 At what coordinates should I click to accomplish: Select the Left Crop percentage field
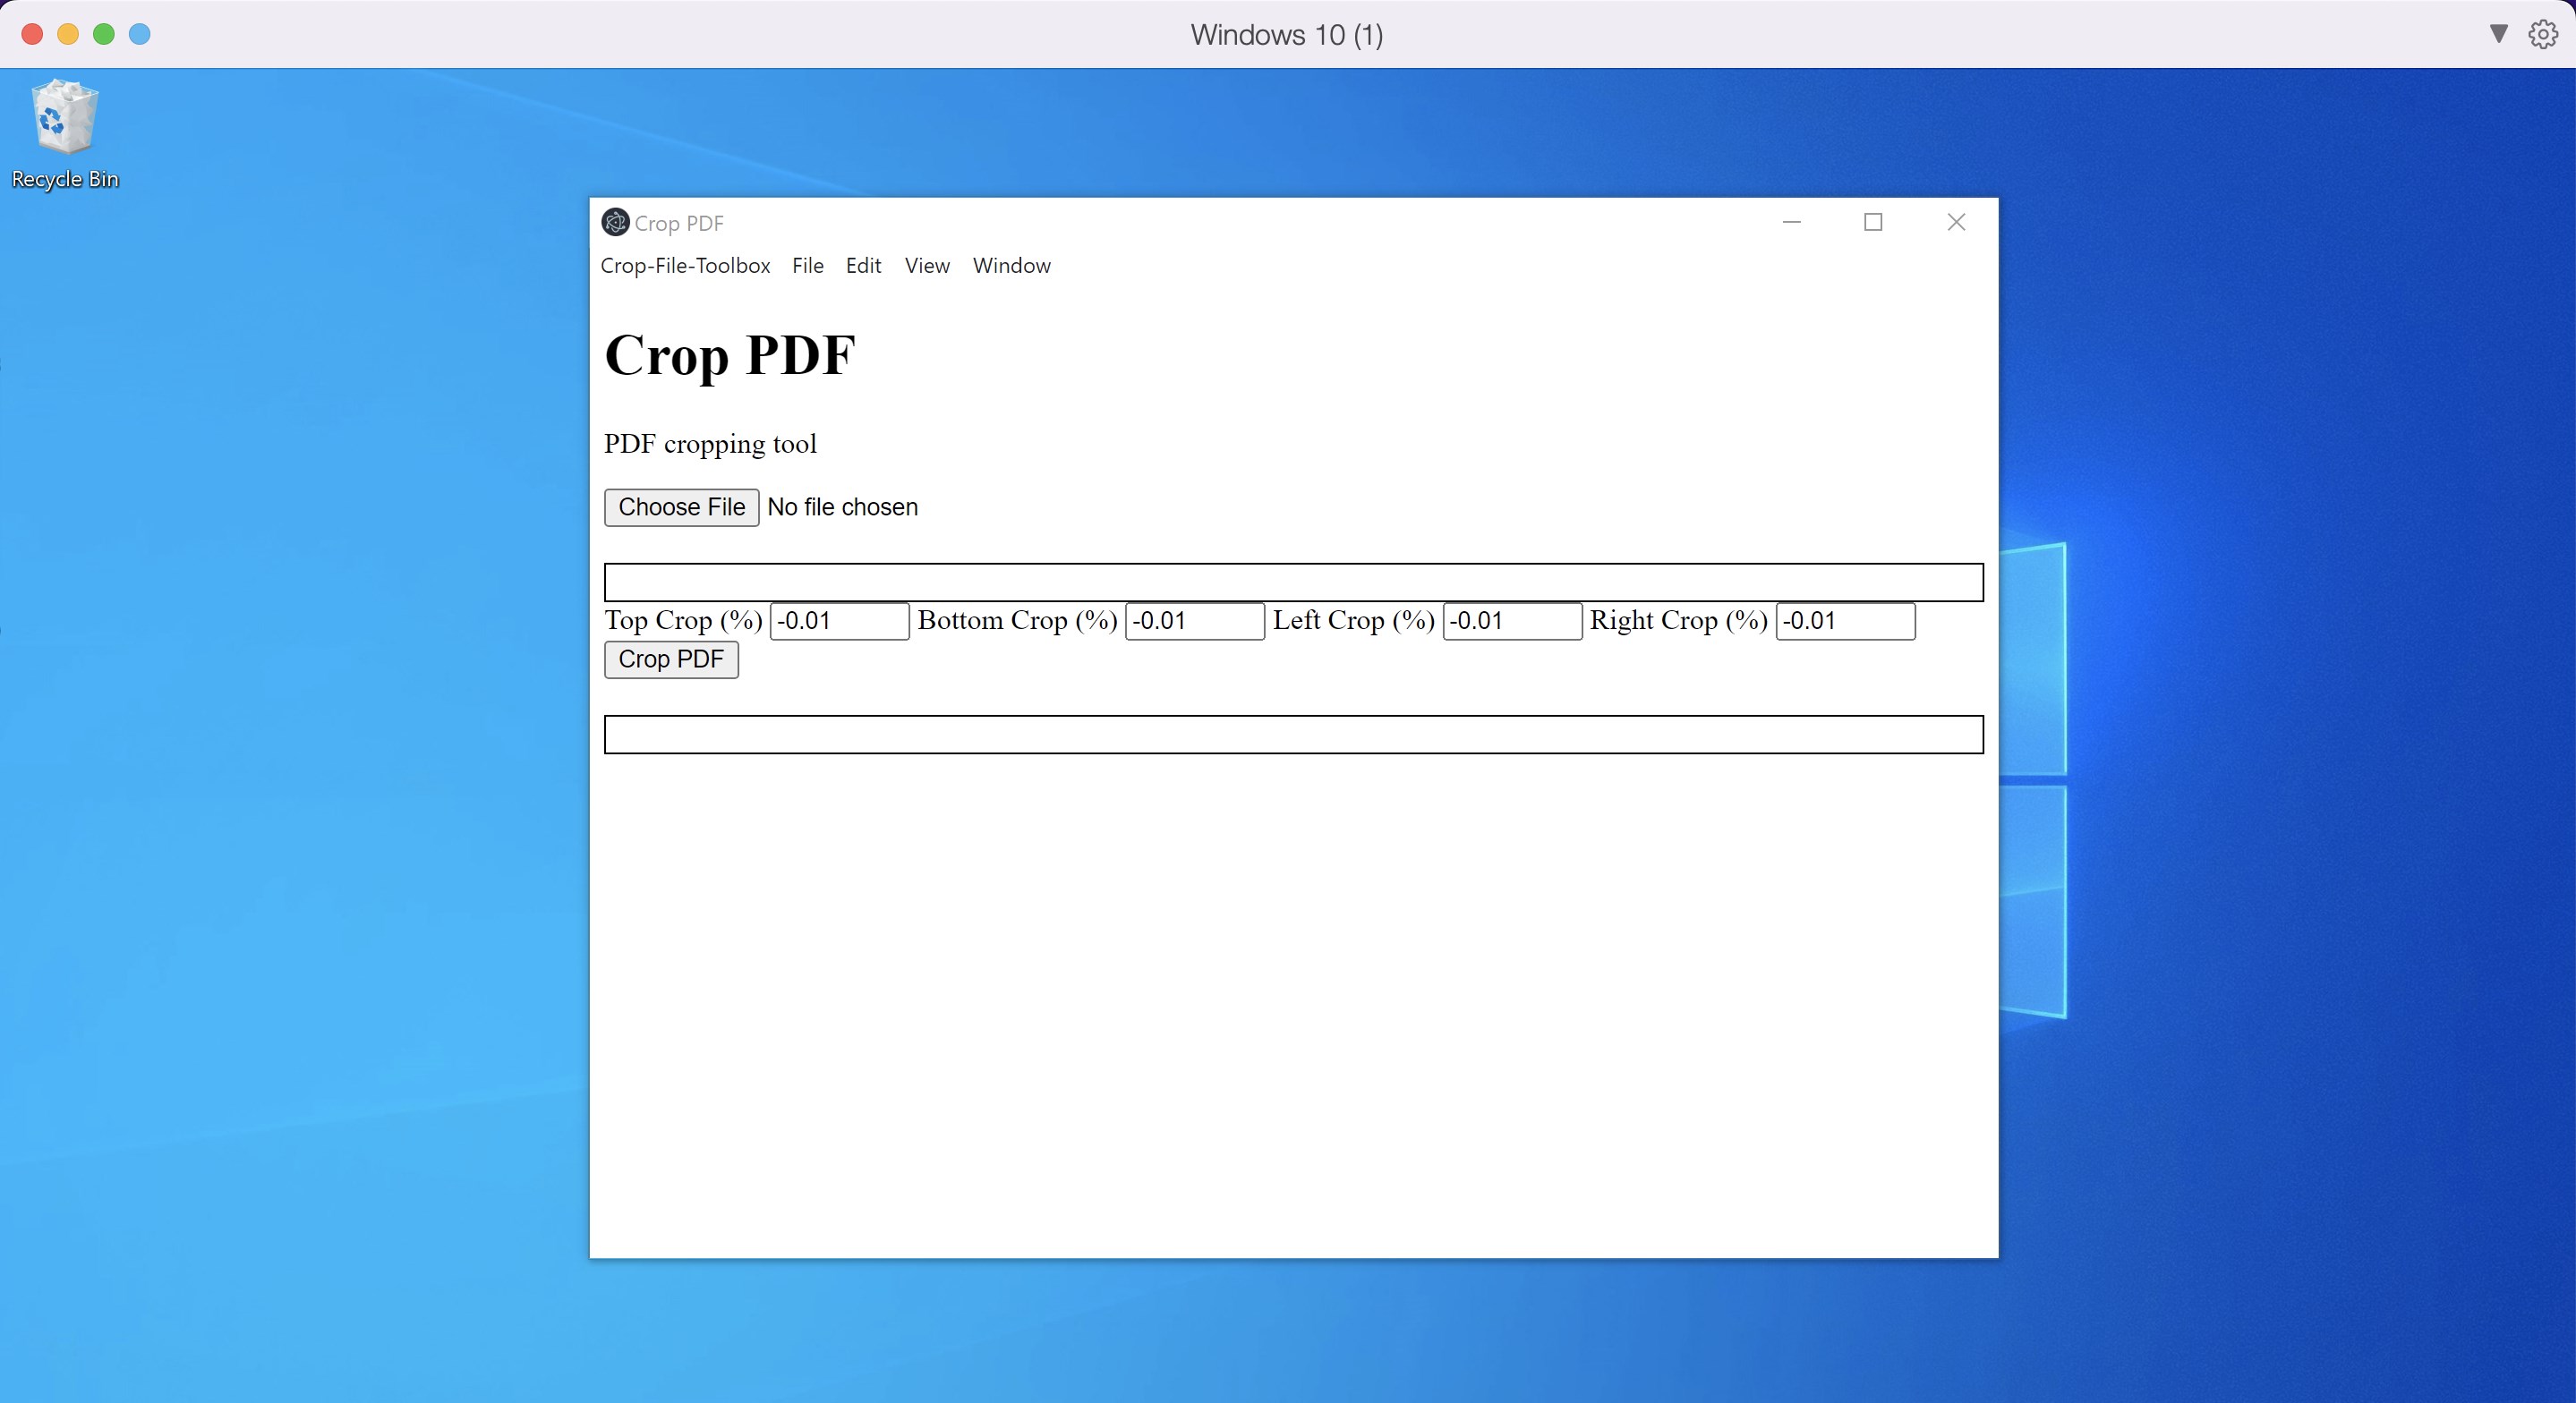point(1511,621)
